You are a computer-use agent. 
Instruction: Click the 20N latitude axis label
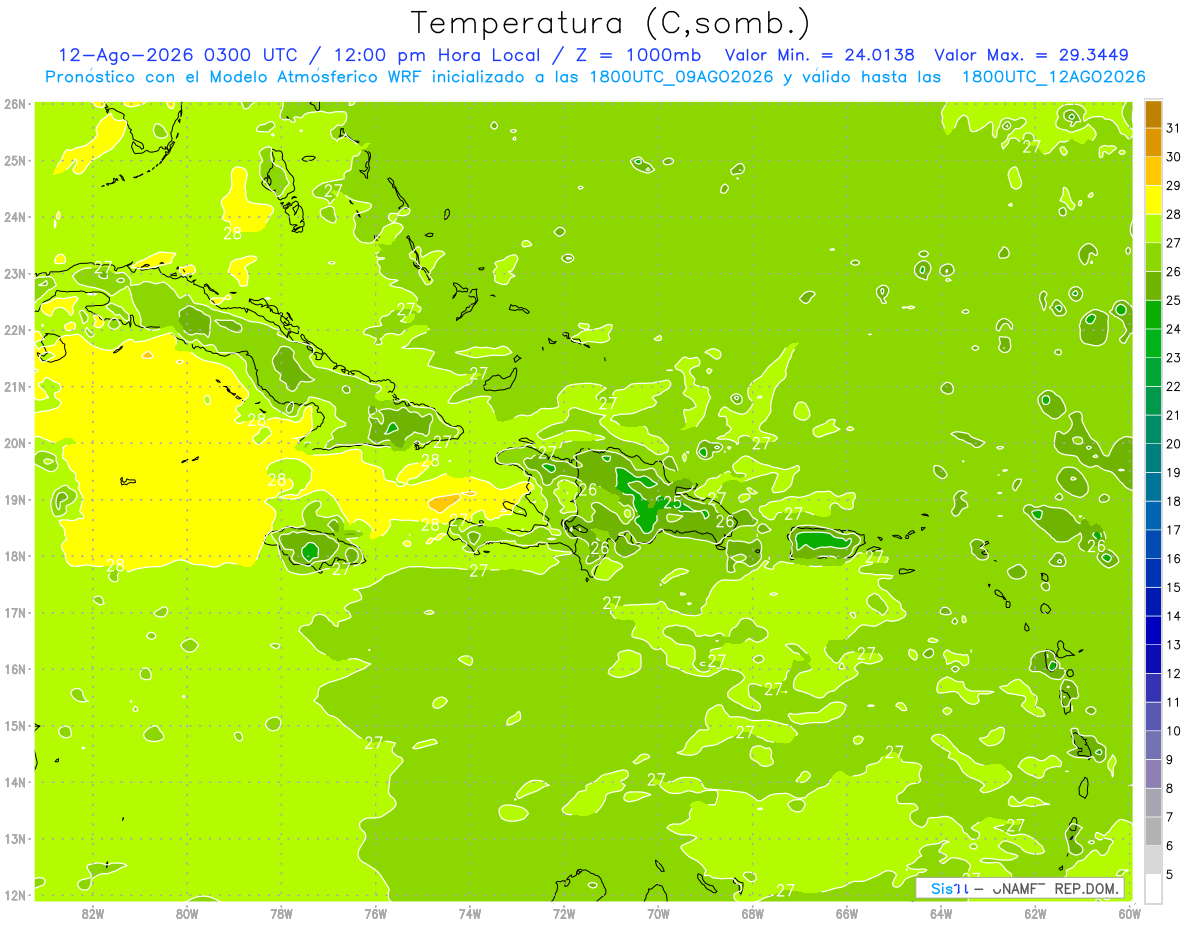point(15,443)
